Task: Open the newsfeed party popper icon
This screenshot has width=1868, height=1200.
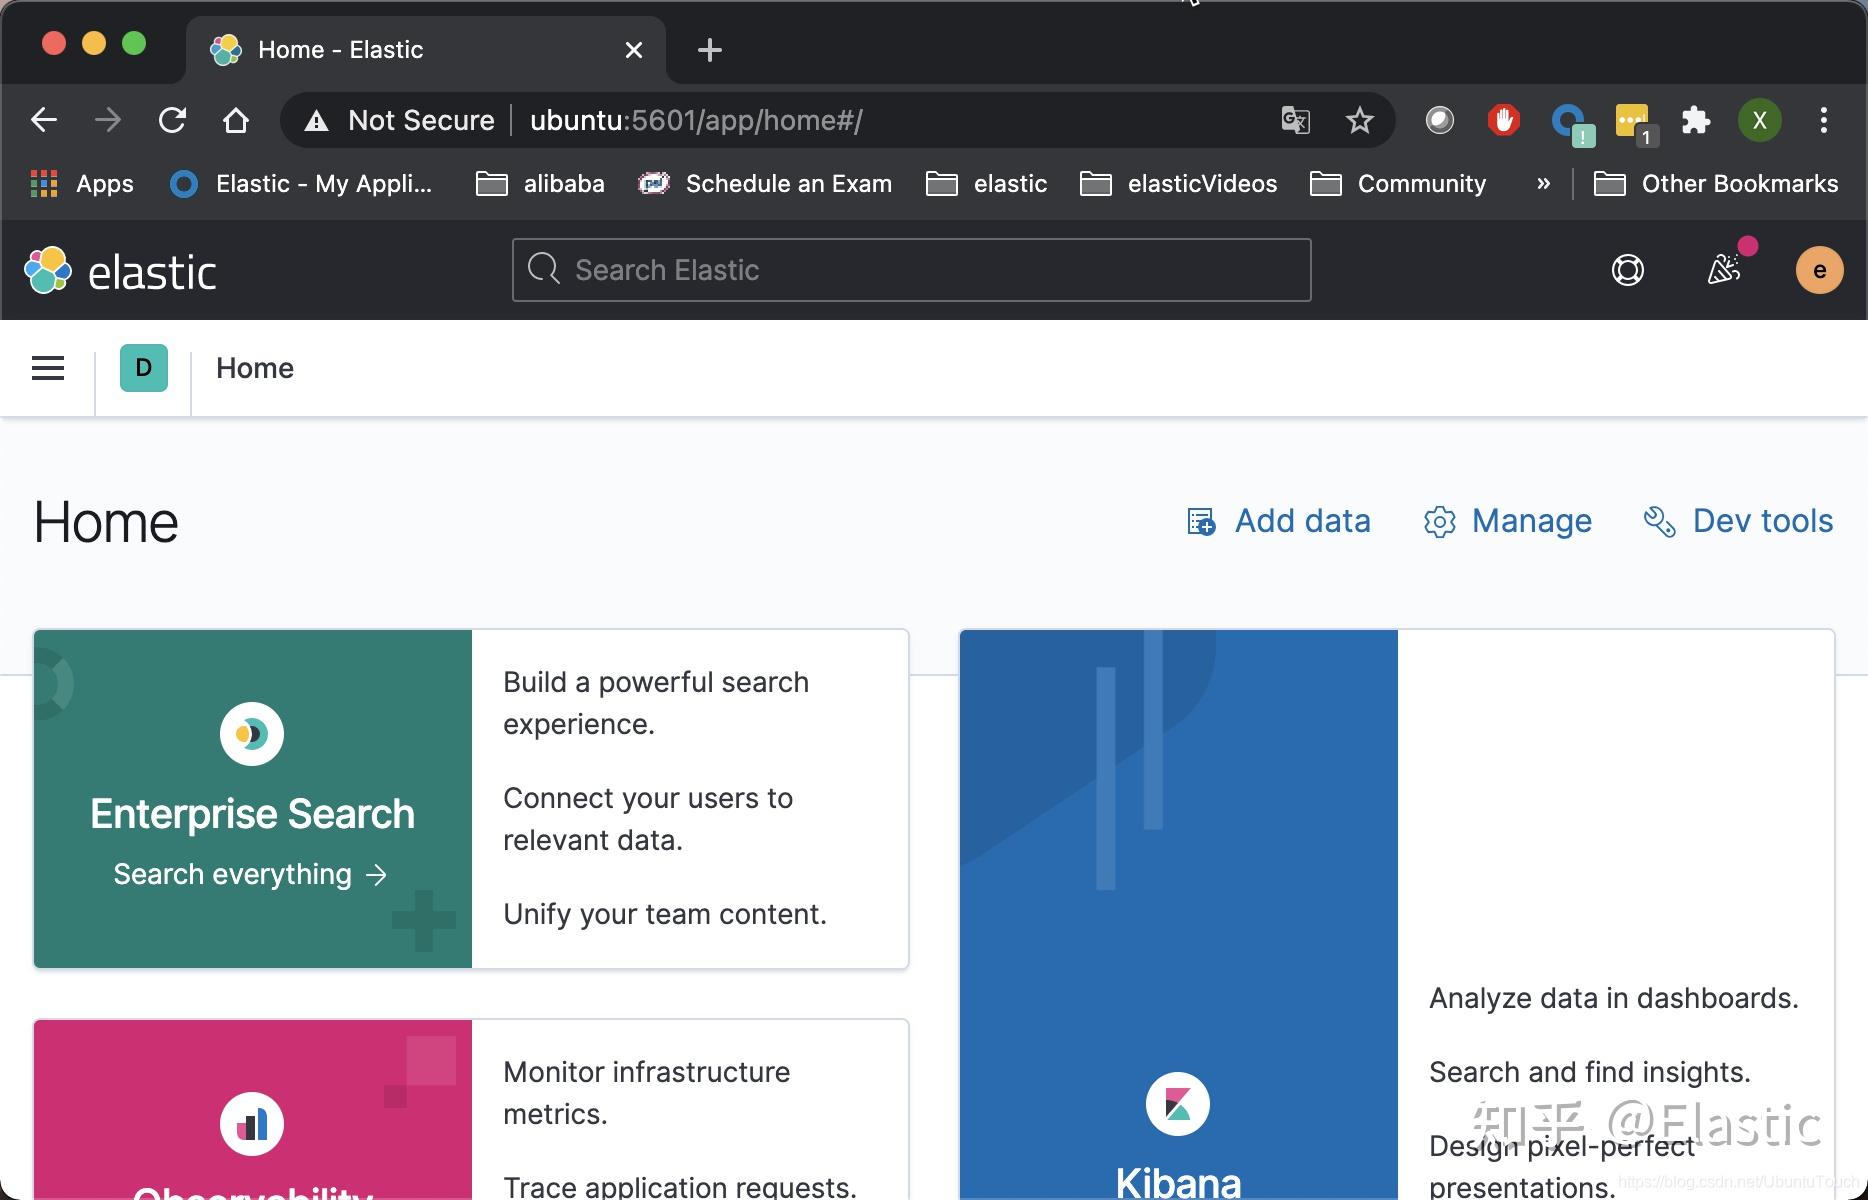Action: [x=1724, y=269]
